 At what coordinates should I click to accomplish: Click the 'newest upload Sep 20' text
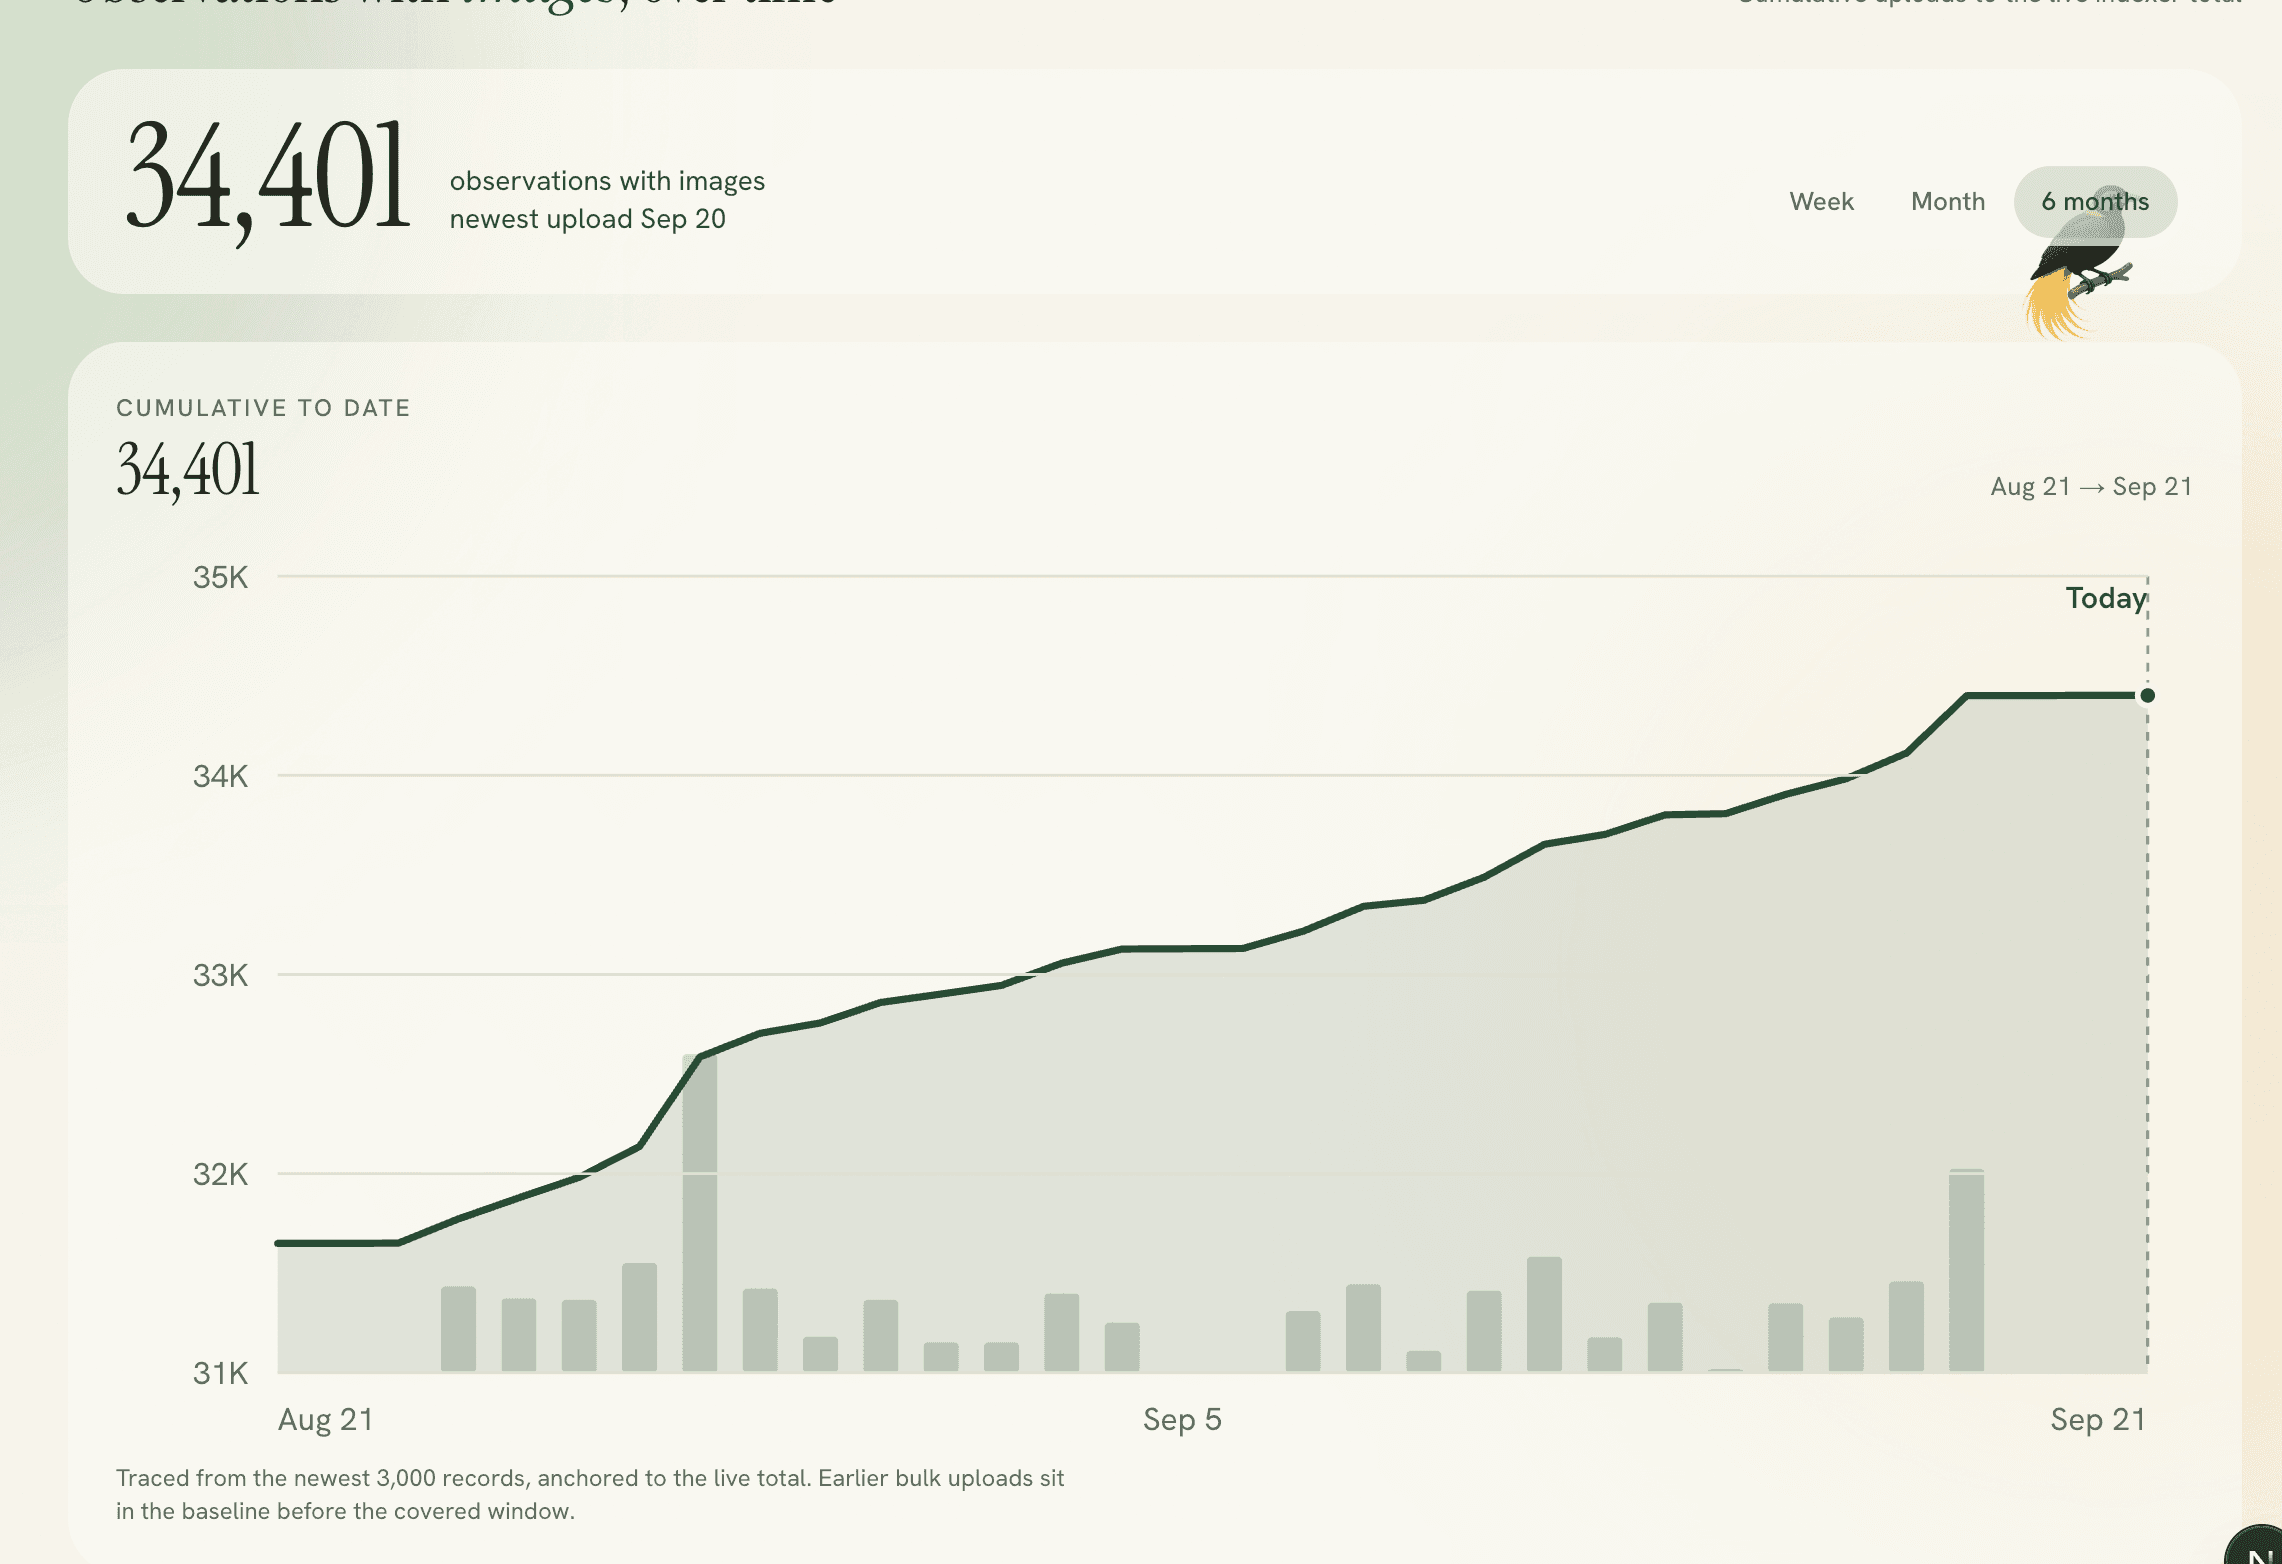[587, 219]
